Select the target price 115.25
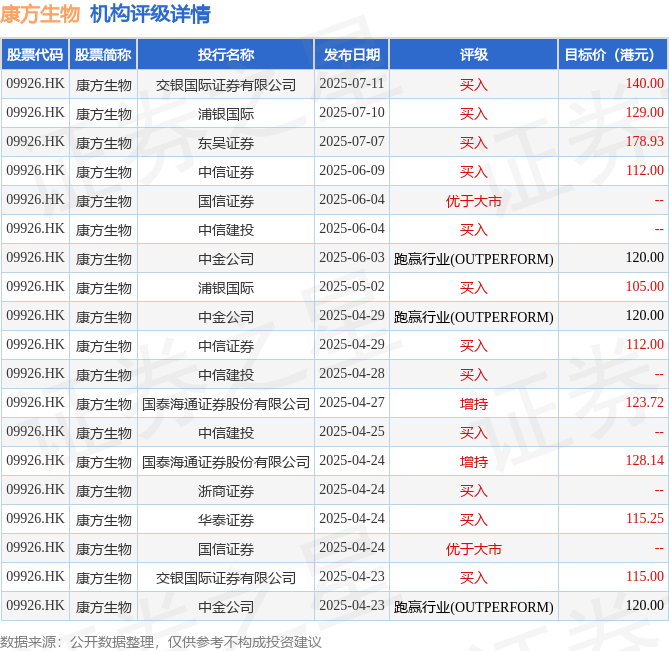This screenshot has width=669, height=651. click(644, 519)
